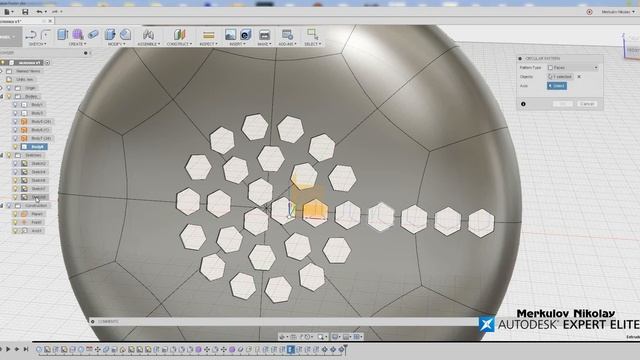Open the Pattern Type dropdown
The width and height of the screenshot is (640, 360).
click(573, 67)
